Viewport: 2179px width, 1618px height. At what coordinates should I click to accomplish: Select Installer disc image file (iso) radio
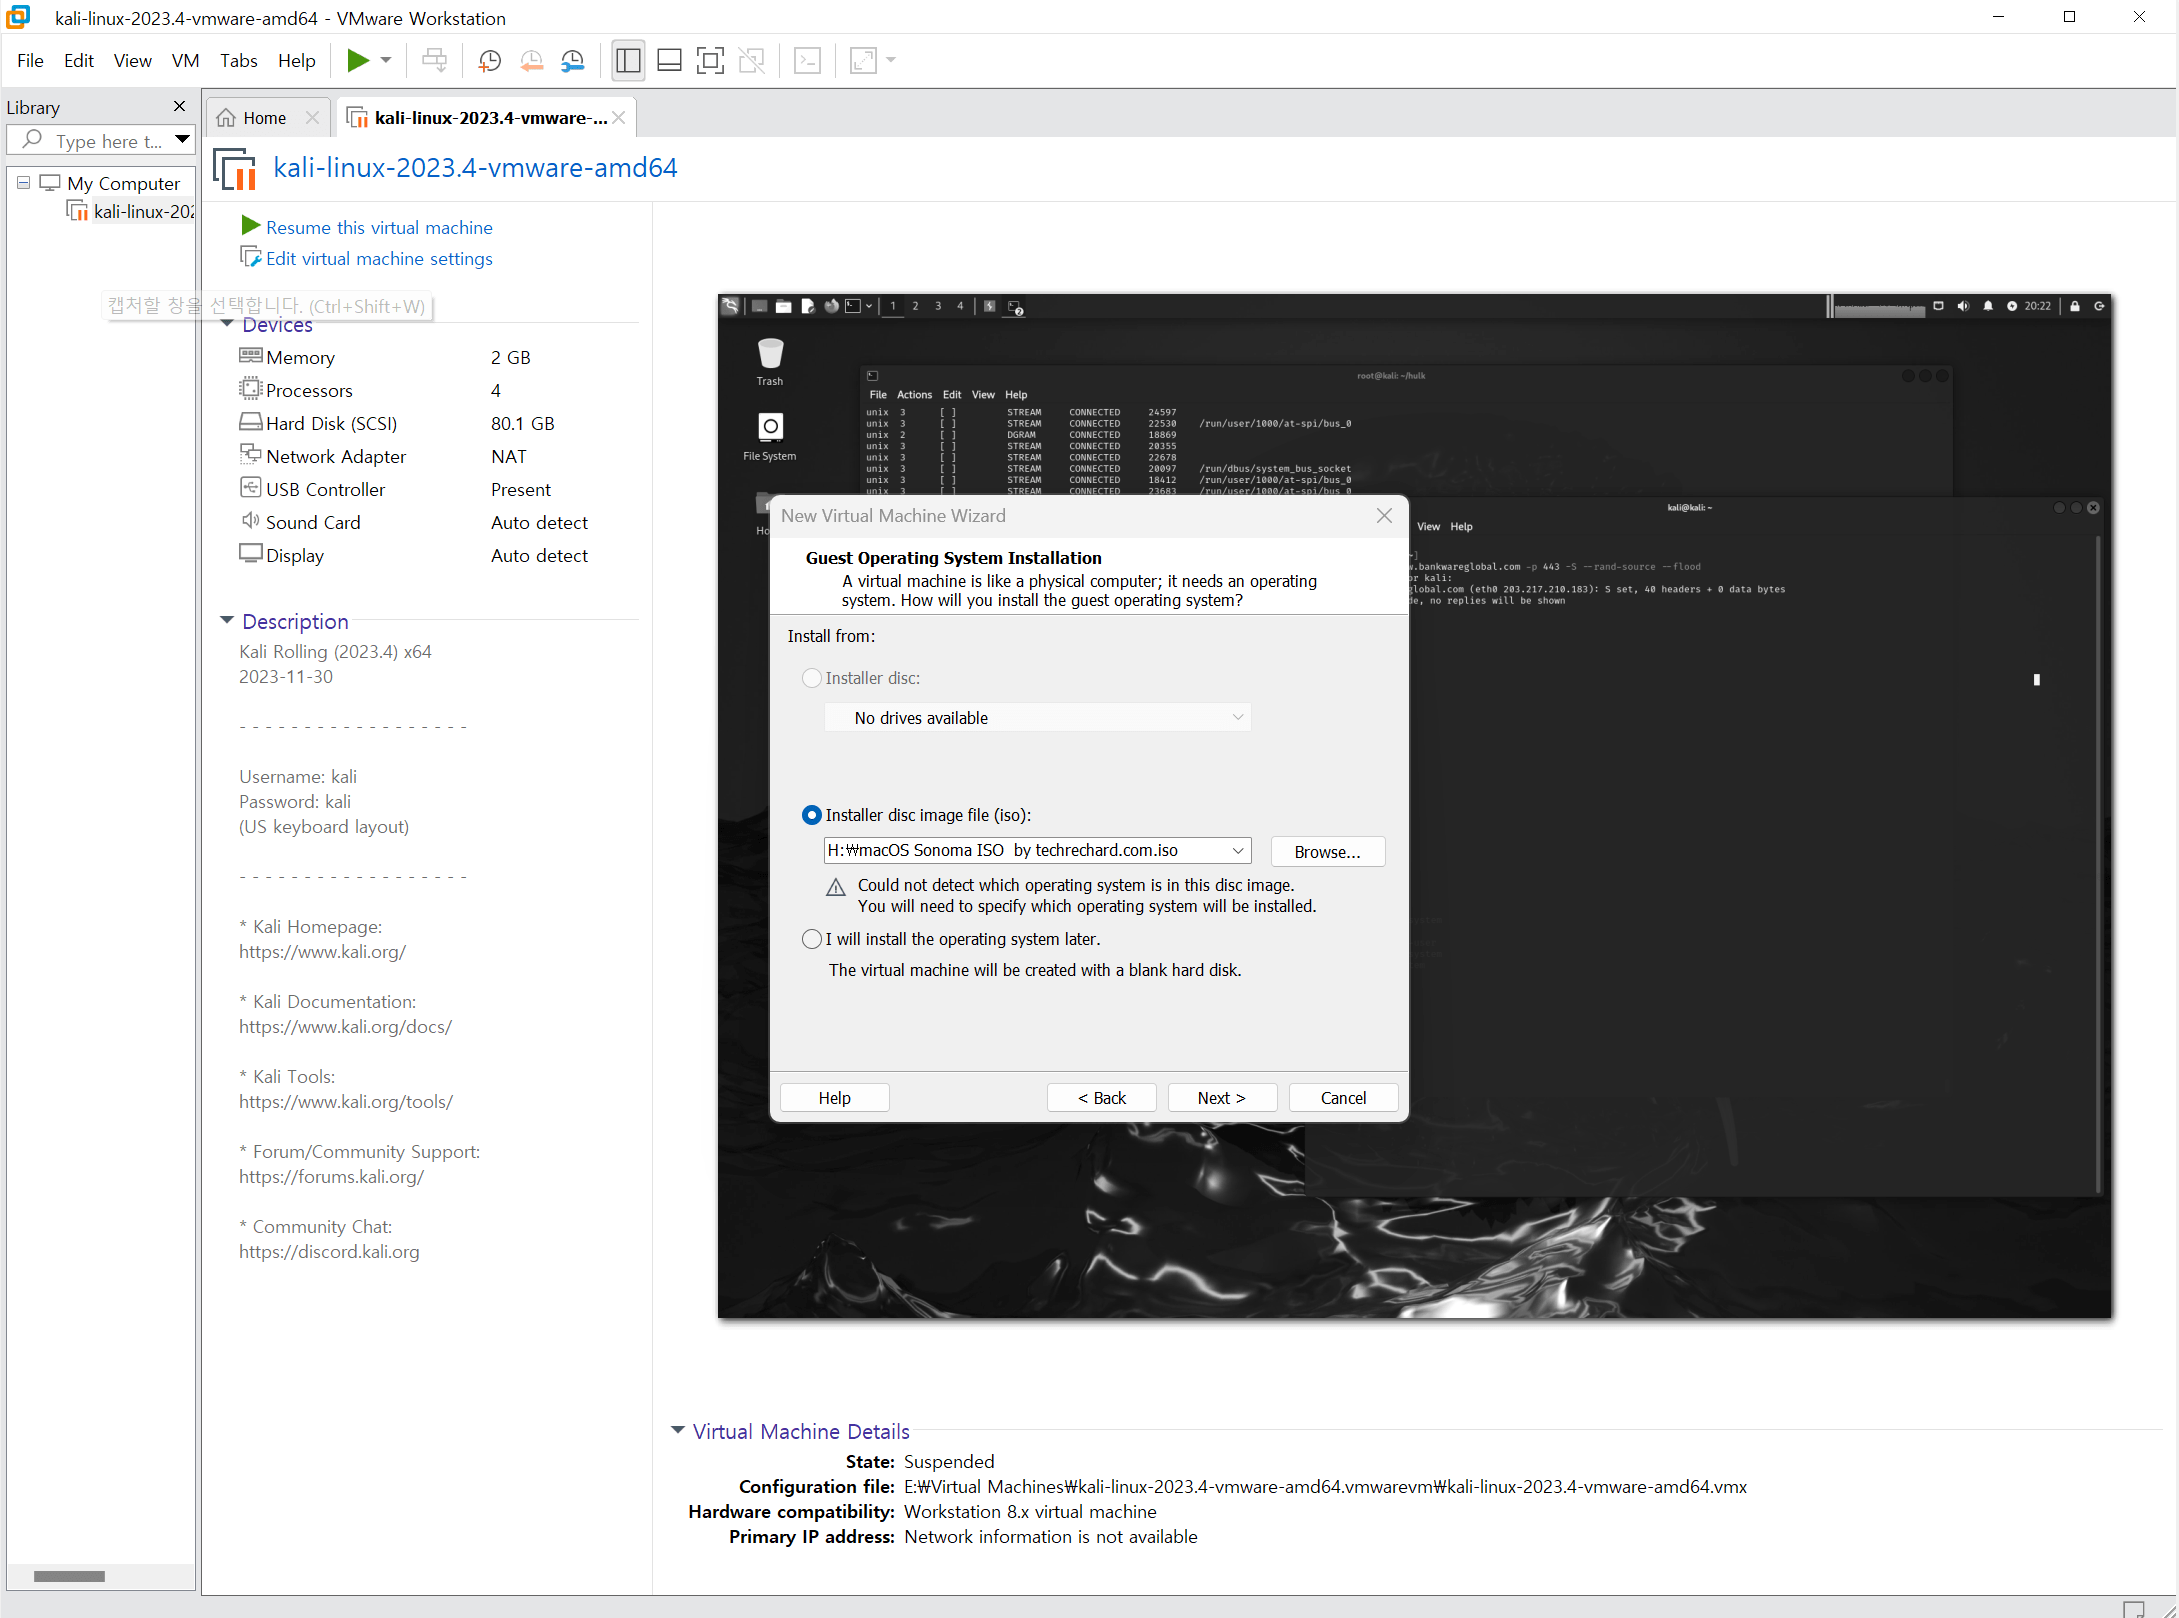811,815
